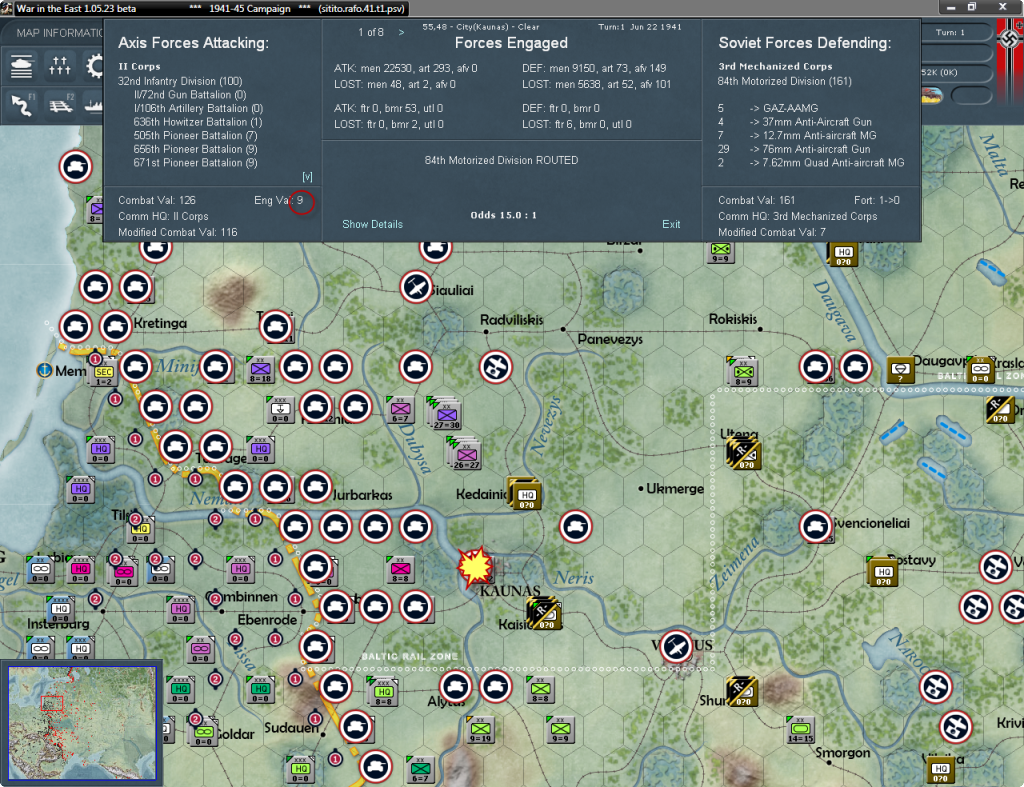
Task: Select 671st Pioneer Battalion (9) entry
Action: 195,163
